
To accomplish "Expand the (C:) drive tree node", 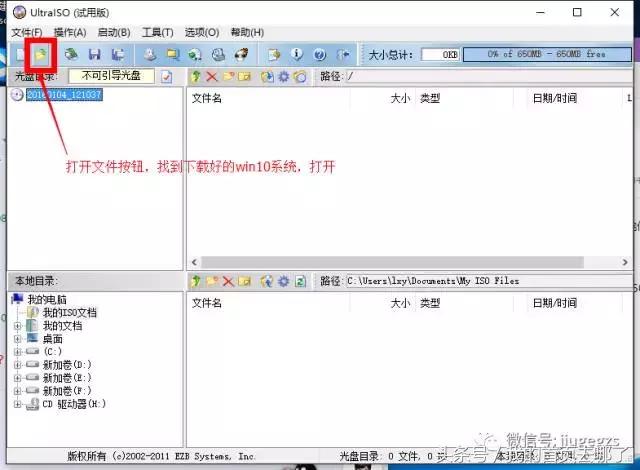I will (18, 352).
